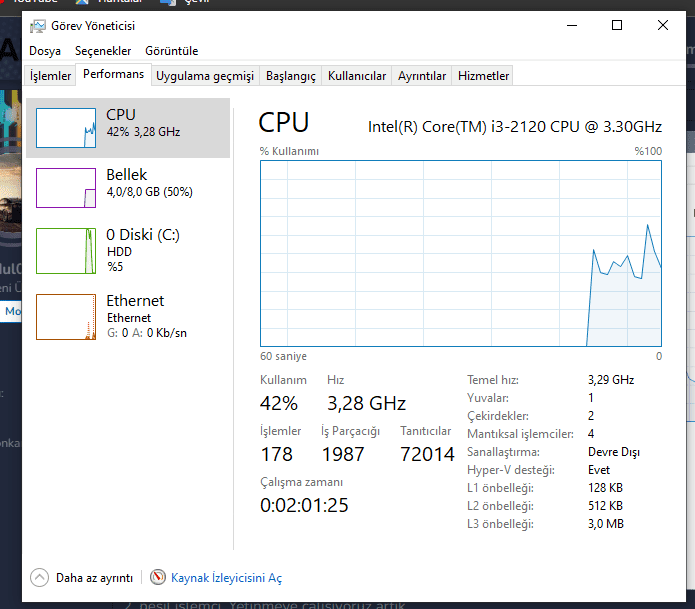
Task: Open the Dosya menu
Action: coord(45,51)
